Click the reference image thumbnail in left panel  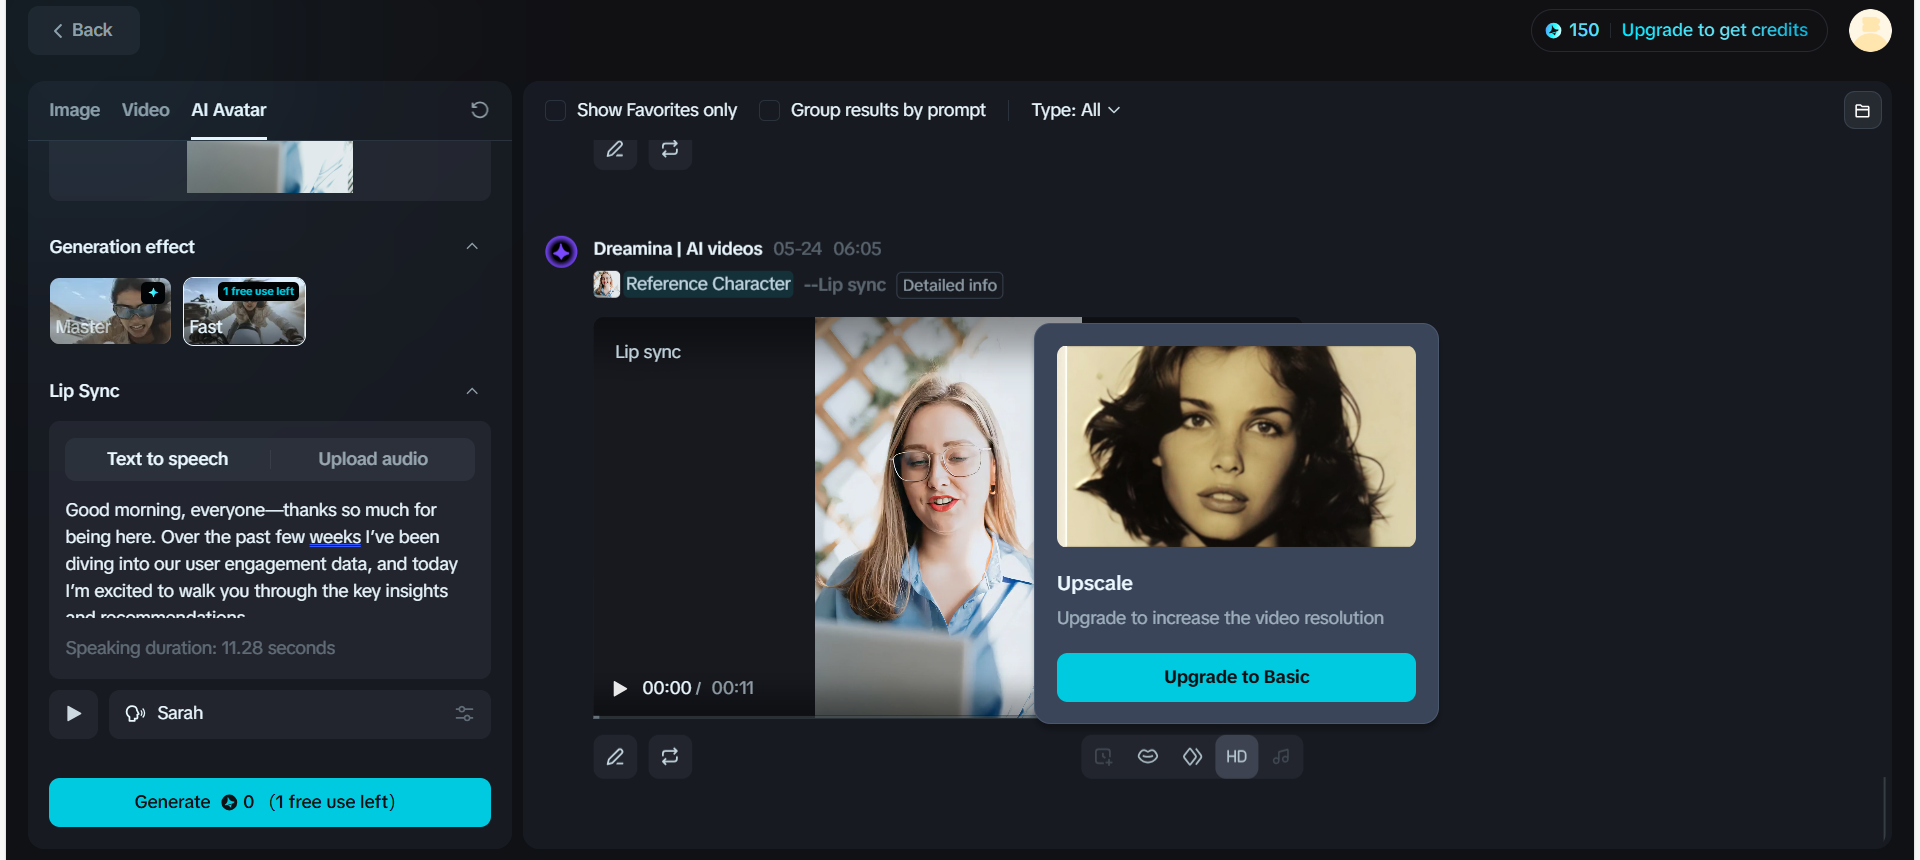pyautogui.click(x=270, y=167)
